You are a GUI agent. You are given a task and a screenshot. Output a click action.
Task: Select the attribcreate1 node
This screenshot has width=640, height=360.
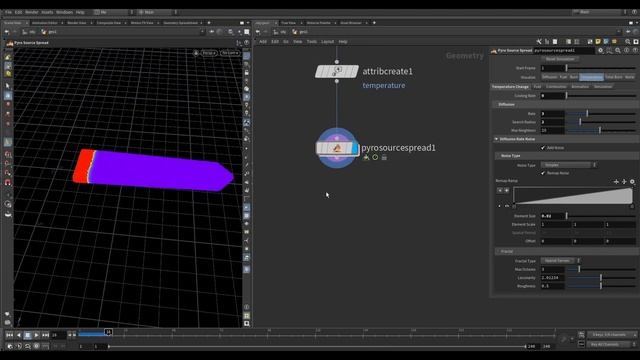pyautogui.click(x=337, y=72)
